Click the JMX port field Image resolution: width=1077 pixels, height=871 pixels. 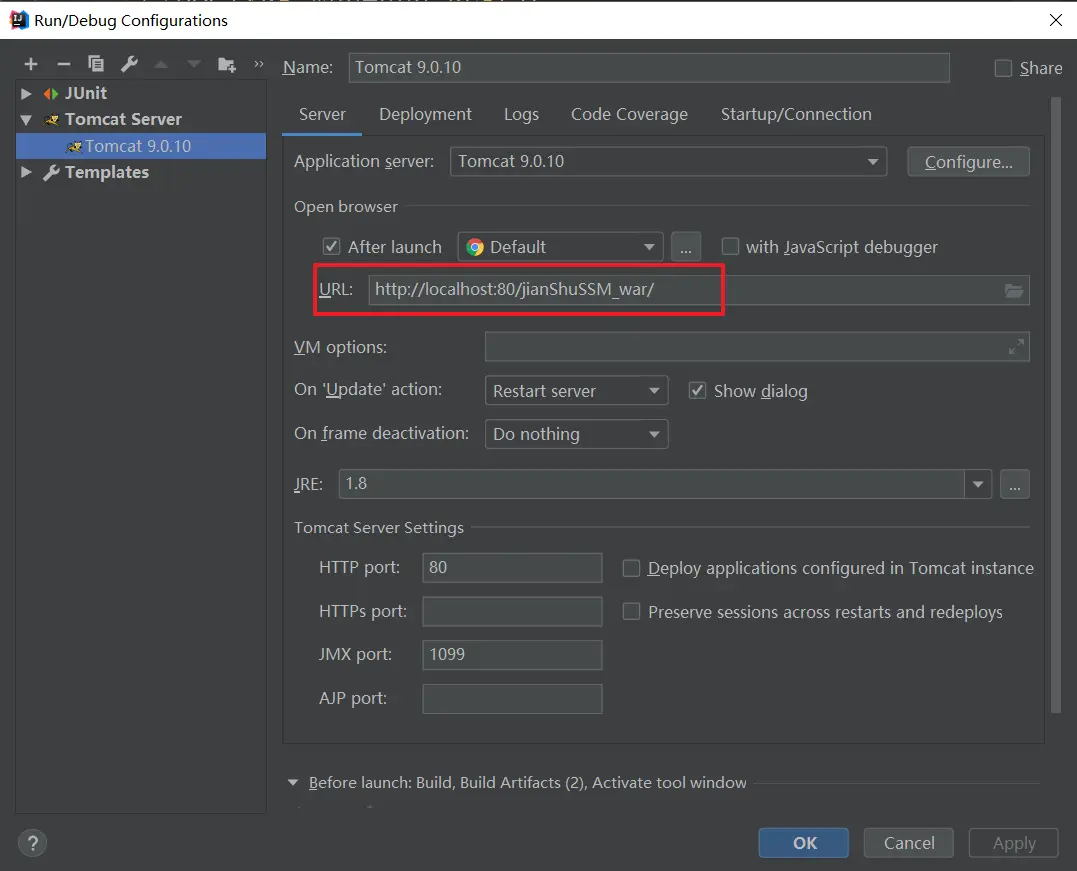(x=512, y=655)
